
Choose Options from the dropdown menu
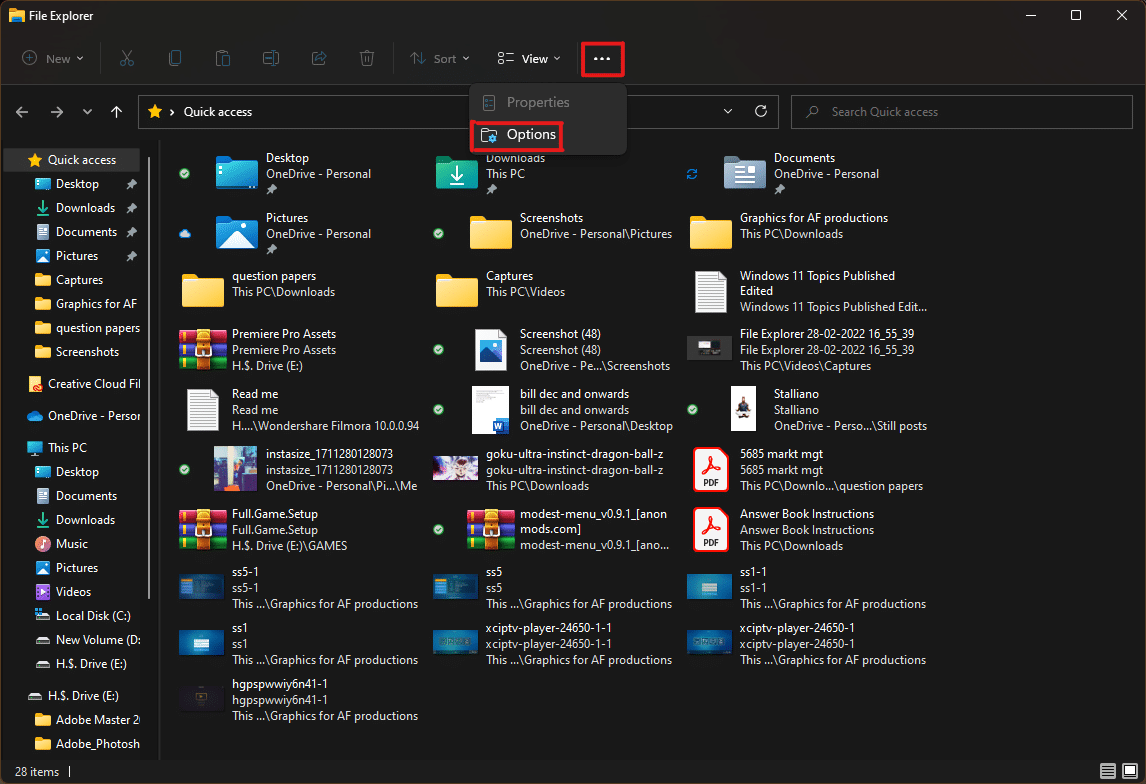click(517, 134)
